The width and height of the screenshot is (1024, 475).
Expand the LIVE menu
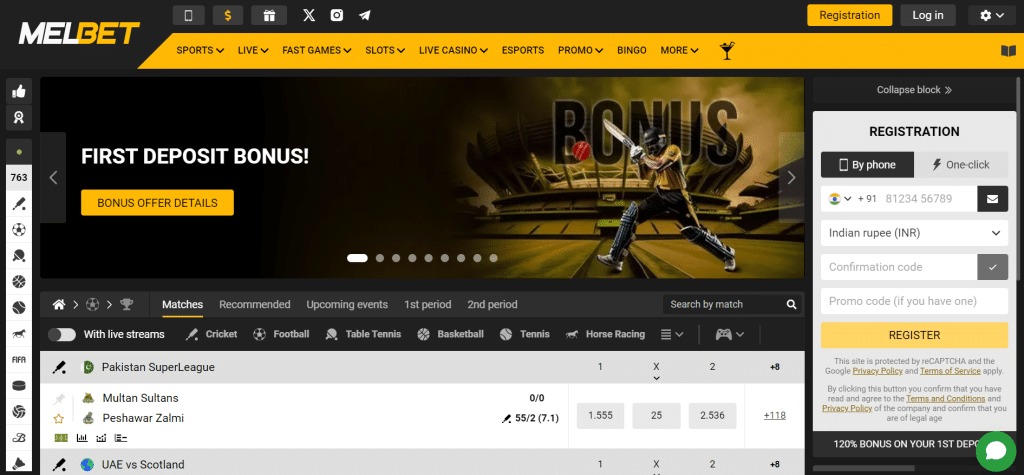(x=253, y=50)
